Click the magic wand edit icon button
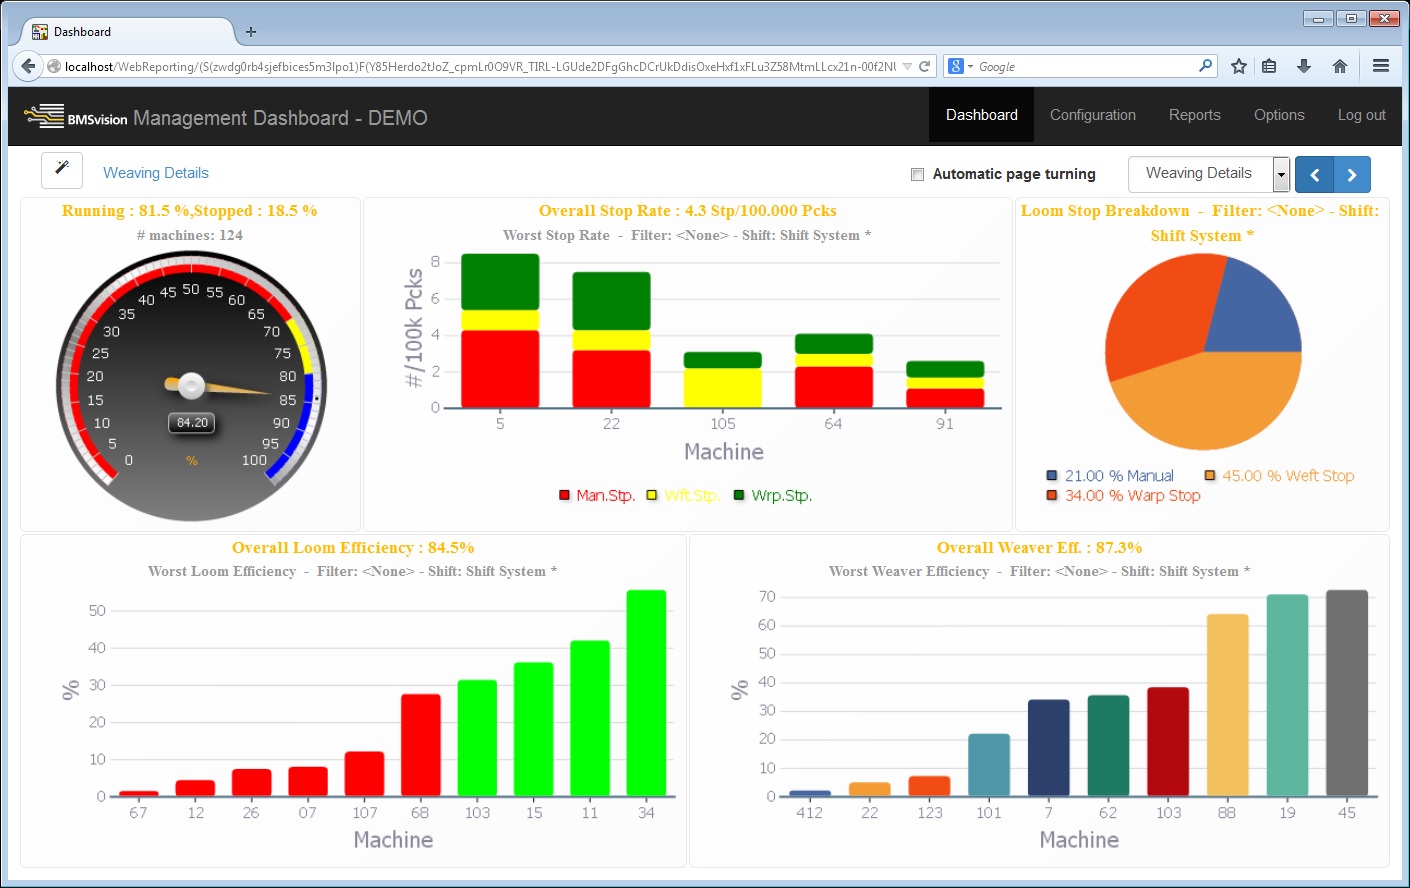This screenshot has height=888, width=1410. [x=62, y=170]
